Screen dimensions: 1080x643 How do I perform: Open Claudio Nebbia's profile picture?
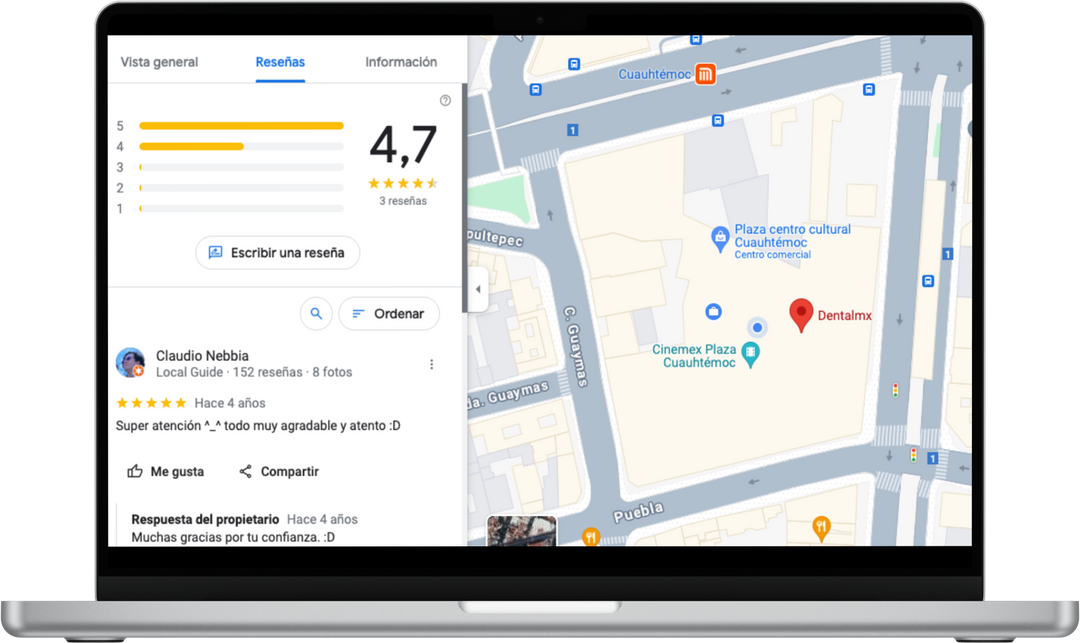(x=130, y=363)
